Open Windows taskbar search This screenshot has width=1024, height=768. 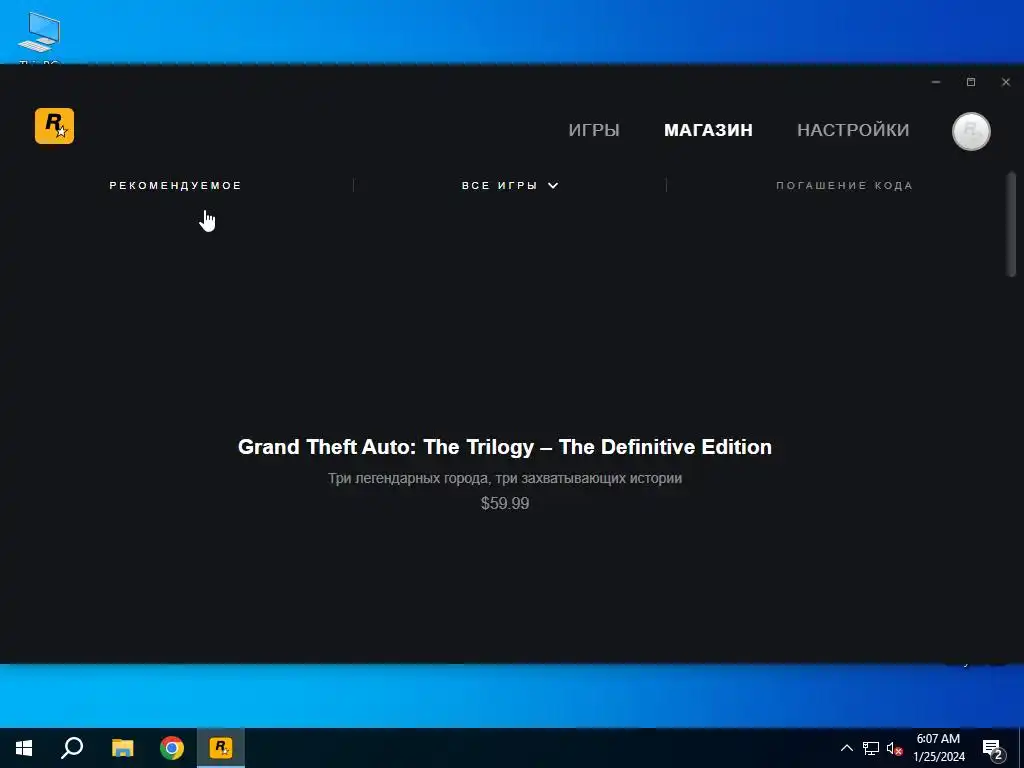pyautogui.click(x=72, y=748)
